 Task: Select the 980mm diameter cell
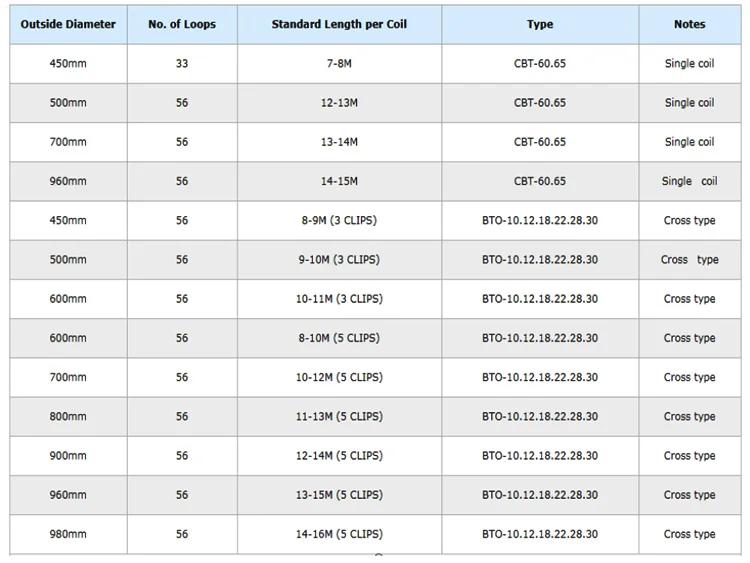tap(68, 534)
